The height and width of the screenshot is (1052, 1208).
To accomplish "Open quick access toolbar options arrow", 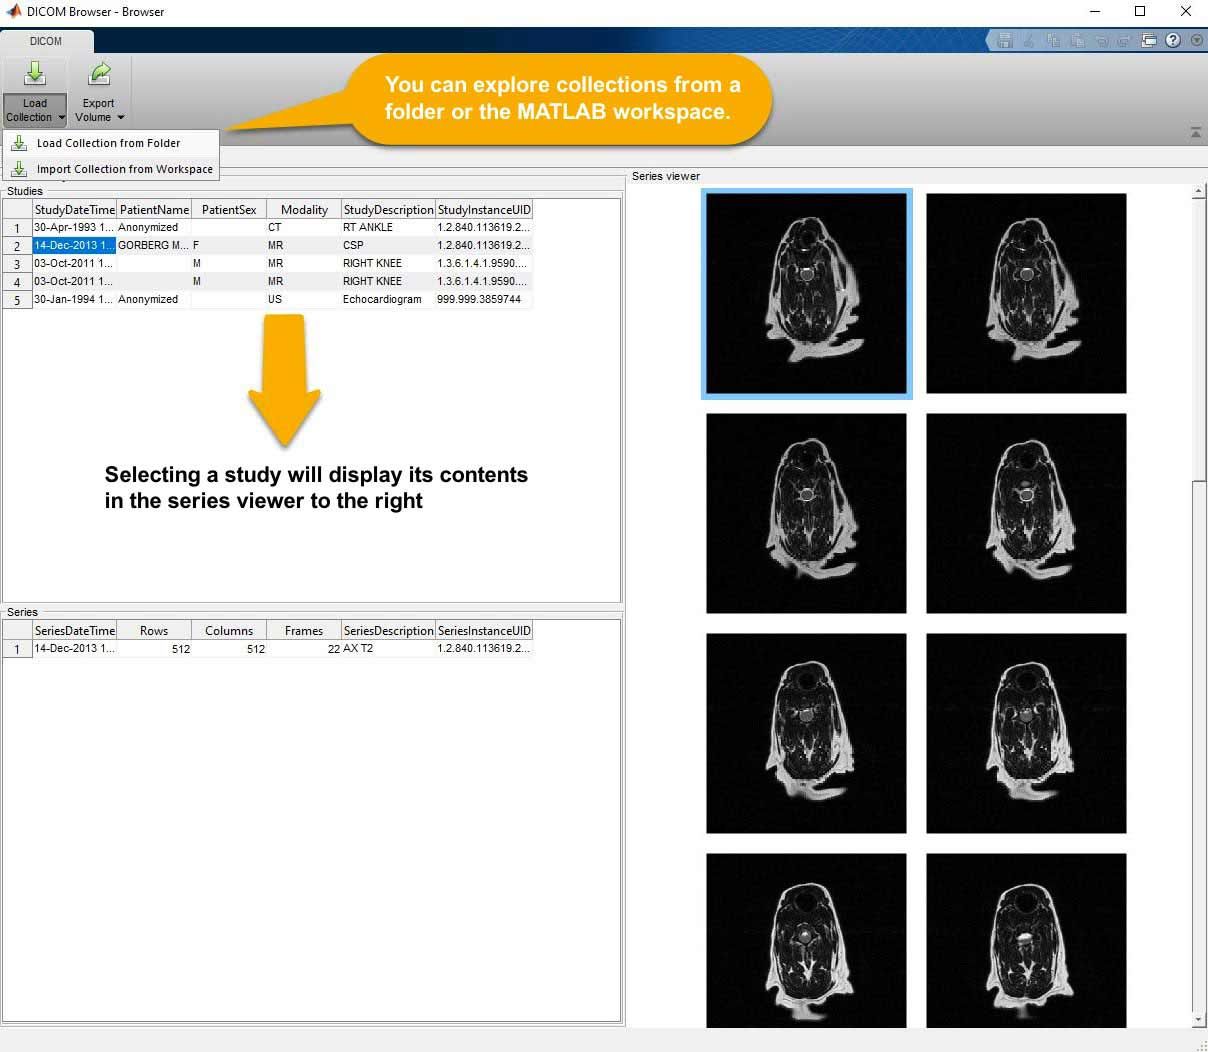I will tap(1196, 40).
